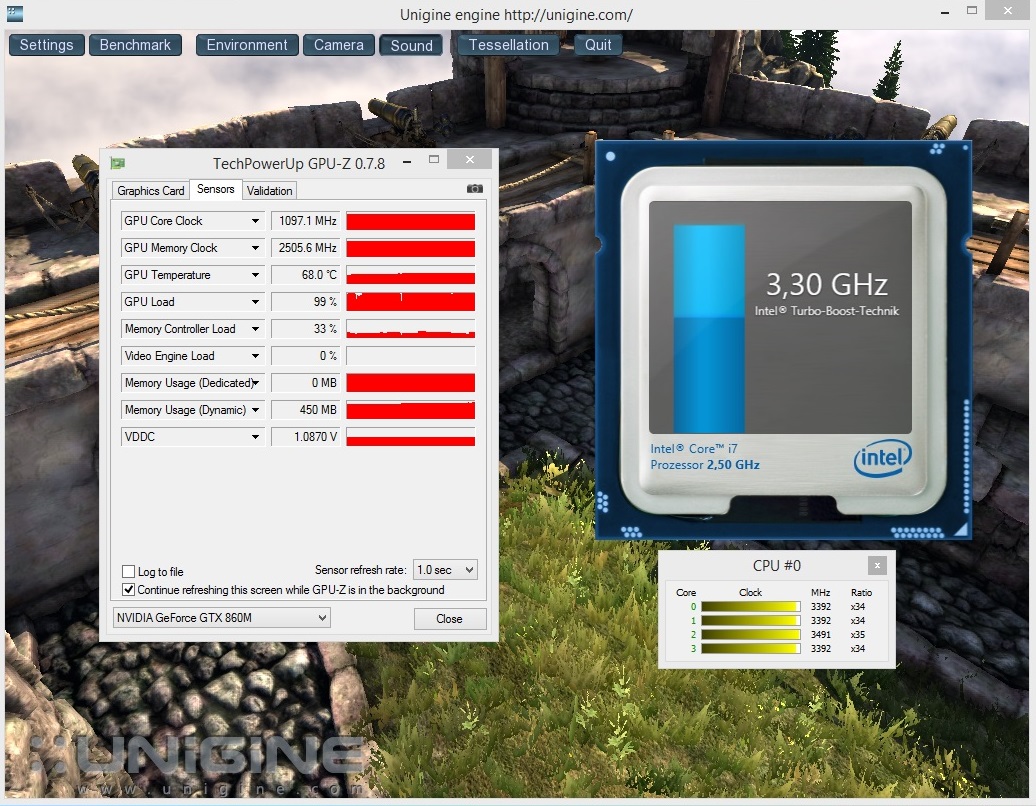
Task: Click the Intel logo on the Turbo Boost gadget
Action: [882, 457]
